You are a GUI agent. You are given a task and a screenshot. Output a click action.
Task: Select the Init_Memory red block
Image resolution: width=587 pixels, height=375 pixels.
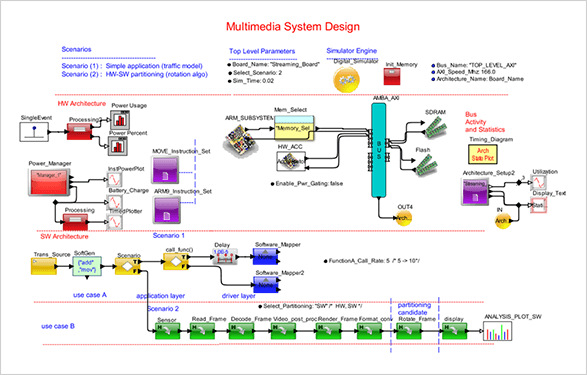[x=392, y=76]
